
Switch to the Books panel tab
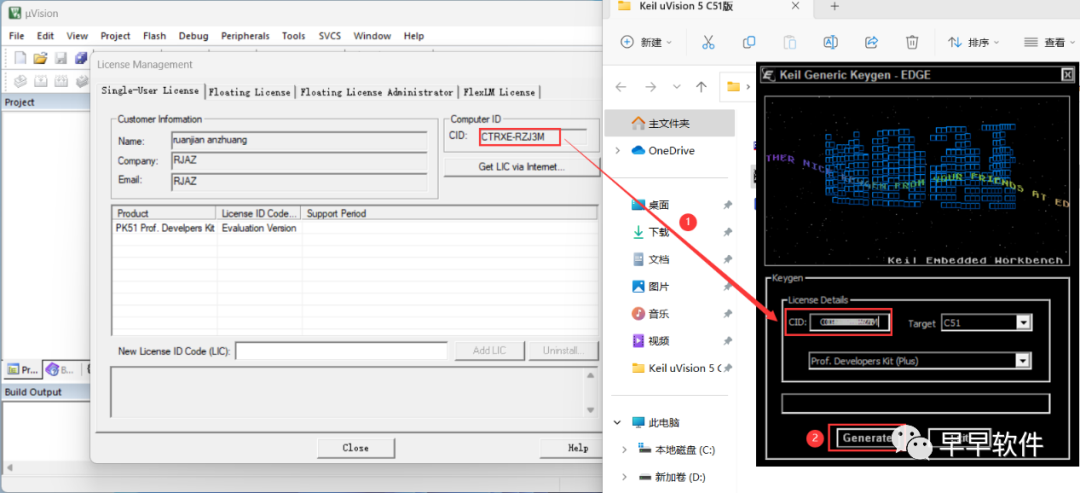point(60,370)
